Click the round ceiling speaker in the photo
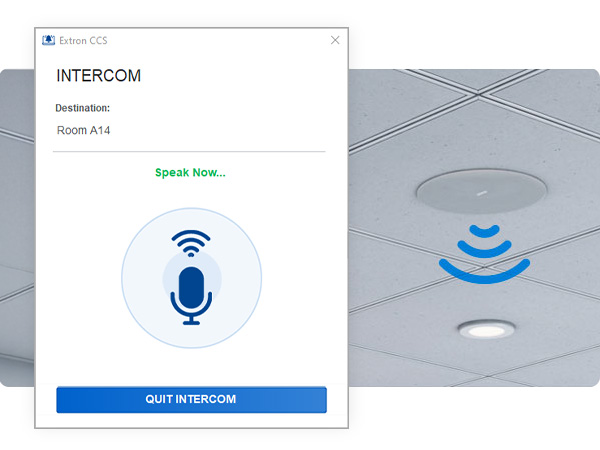This screenshot has width=600, height=450. (x=482, y=191)
